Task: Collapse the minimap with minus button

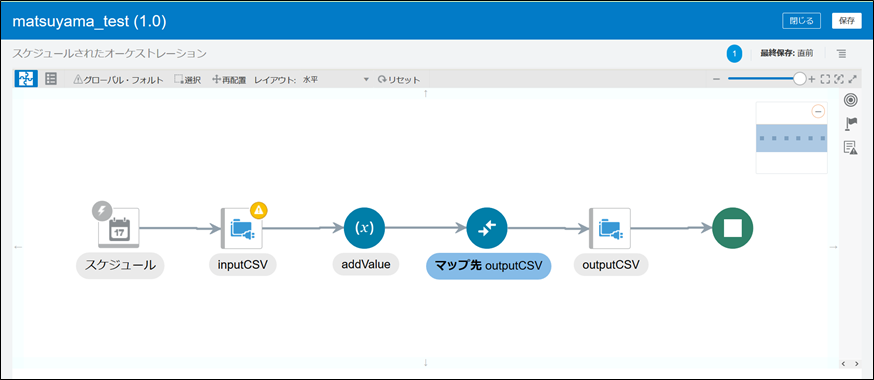Action: pyautogui.click(x=818, y=111)
